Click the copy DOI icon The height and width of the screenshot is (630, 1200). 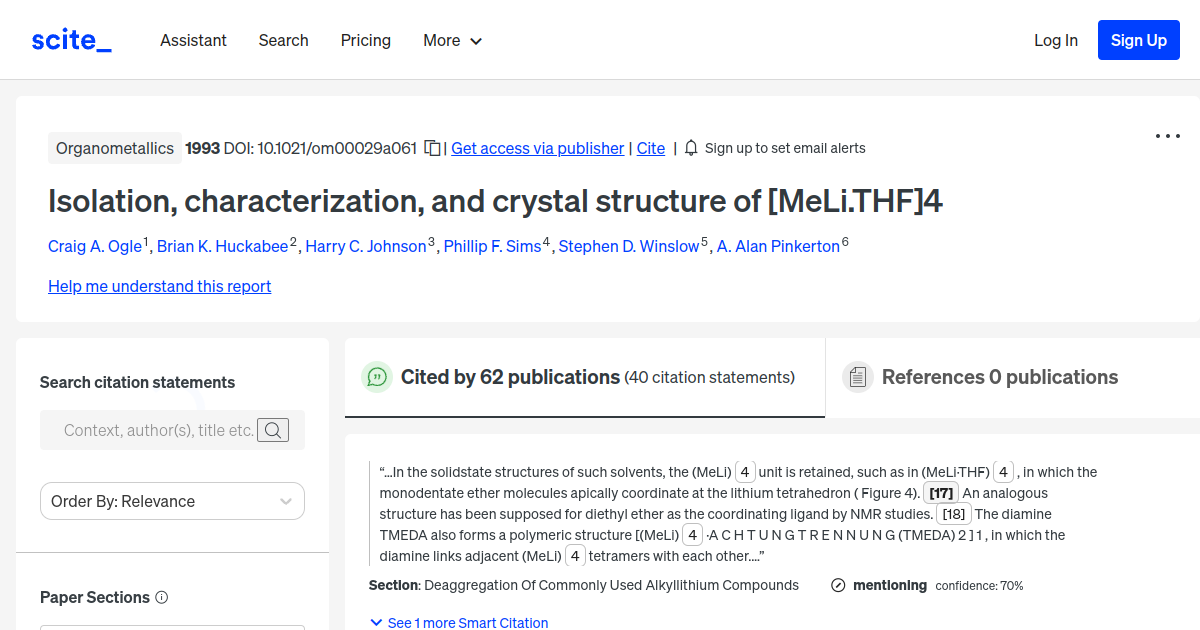(x=432, y=147)
